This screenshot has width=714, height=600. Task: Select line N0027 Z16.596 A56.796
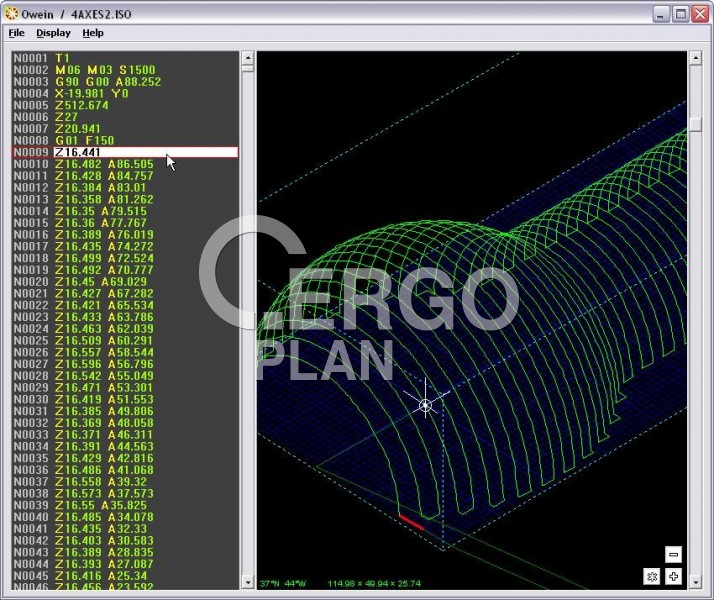tap(125, 364)
